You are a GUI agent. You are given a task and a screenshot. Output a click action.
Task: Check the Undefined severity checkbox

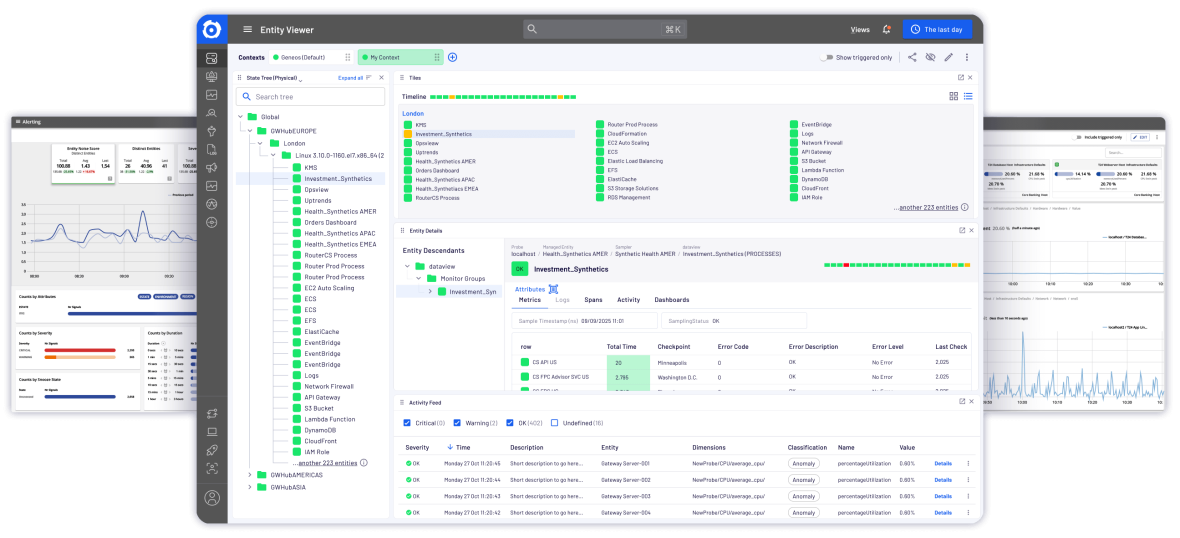(555, 423)
